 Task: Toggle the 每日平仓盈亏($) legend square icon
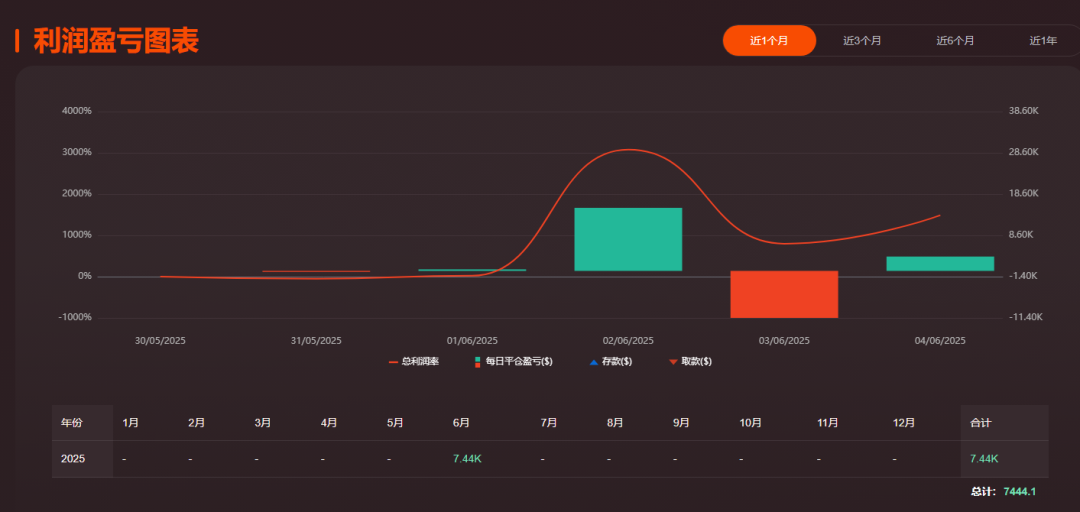[478, 362]
